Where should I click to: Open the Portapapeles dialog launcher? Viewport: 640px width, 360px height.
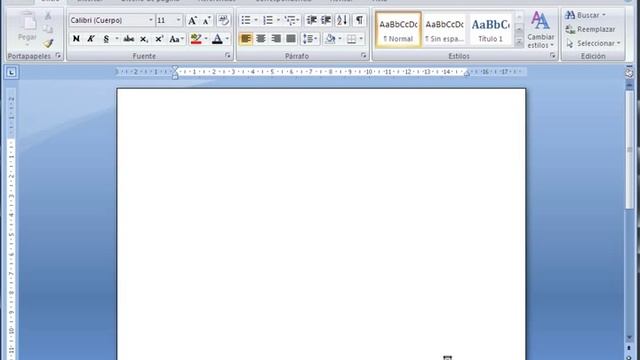click(58, 56)
